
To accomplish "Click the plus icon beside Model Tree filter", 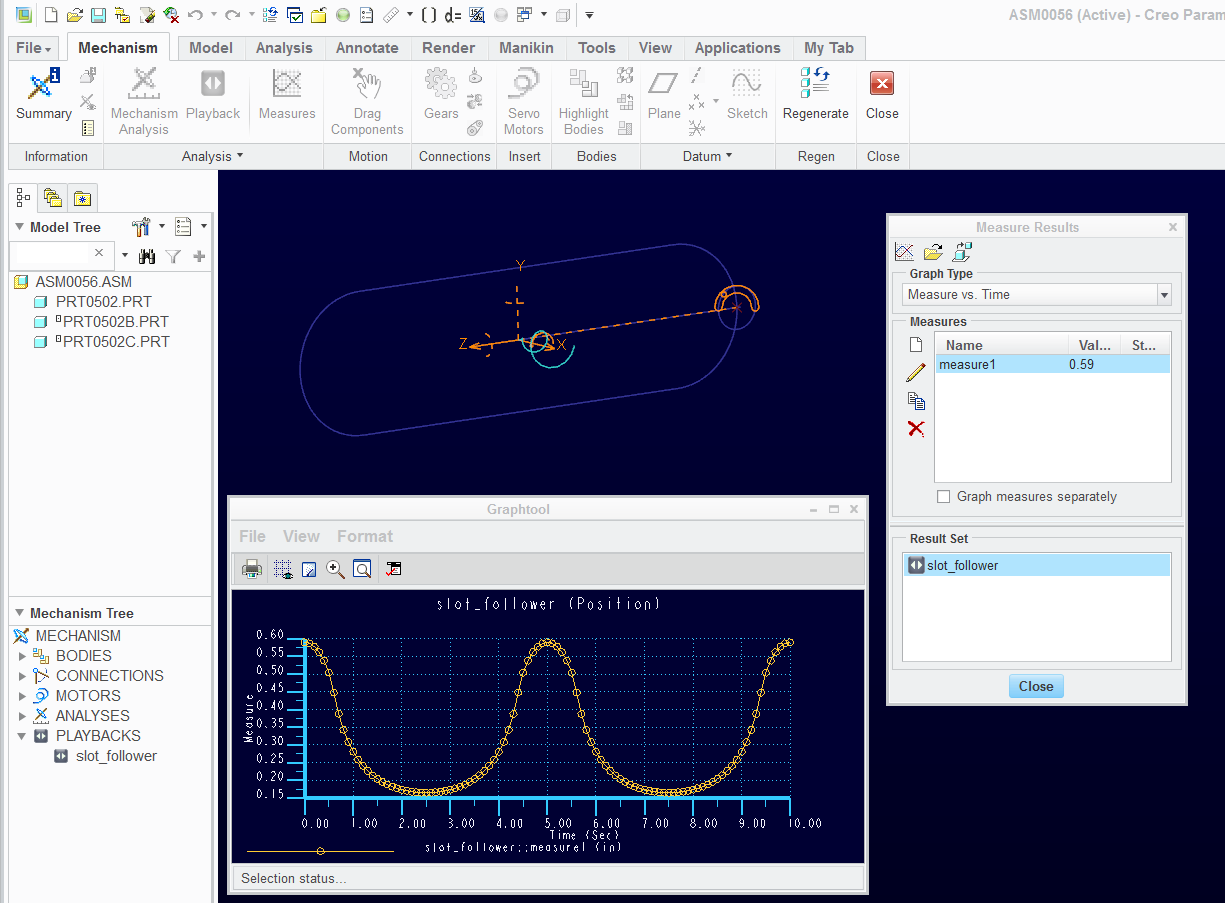I will pos(199,257).
